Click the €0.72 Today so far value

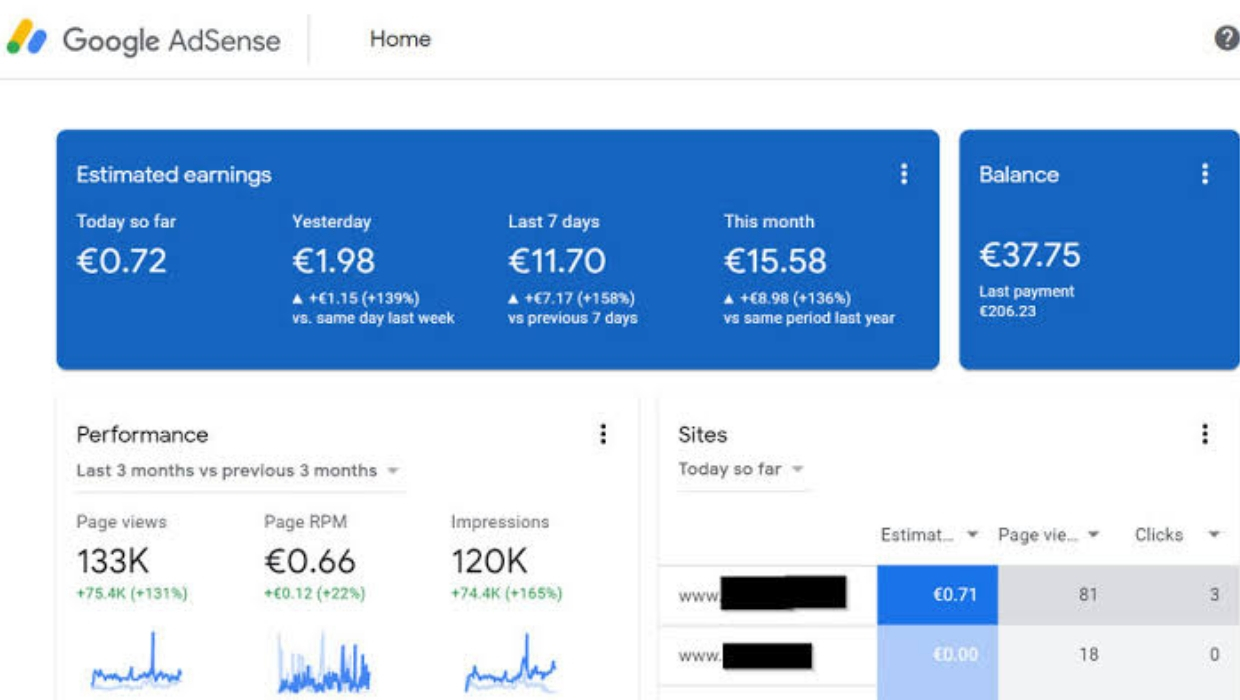point(122,261)
